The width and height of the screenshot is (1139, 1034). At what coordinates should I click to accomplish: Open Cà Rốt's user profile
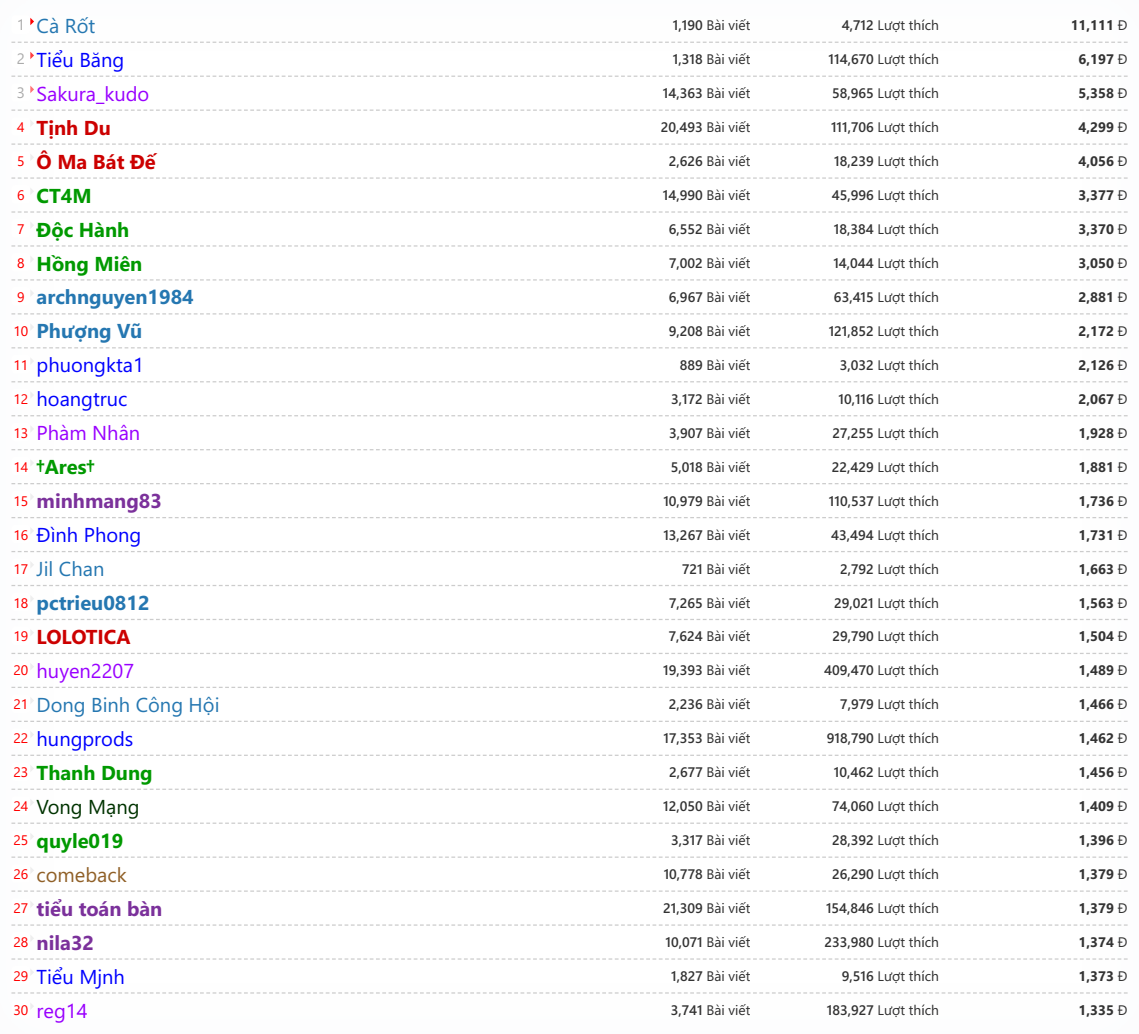66,26
